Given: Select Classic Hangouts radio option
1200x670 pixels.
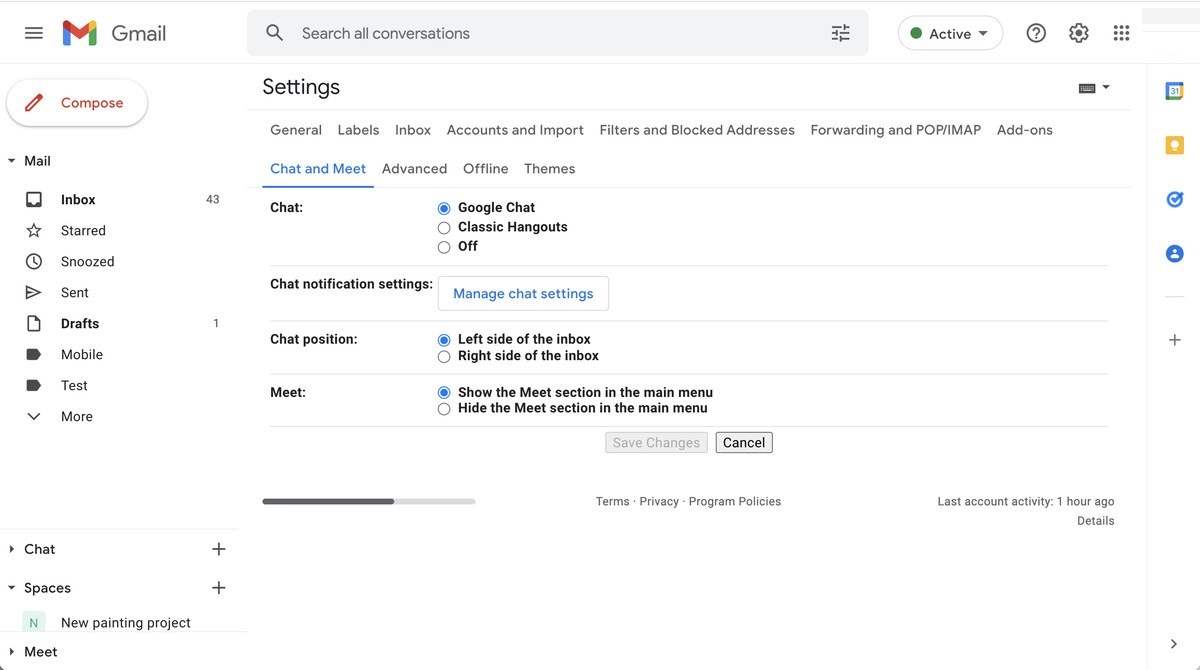Looking at the screenshot, I should tap(444, 228).
